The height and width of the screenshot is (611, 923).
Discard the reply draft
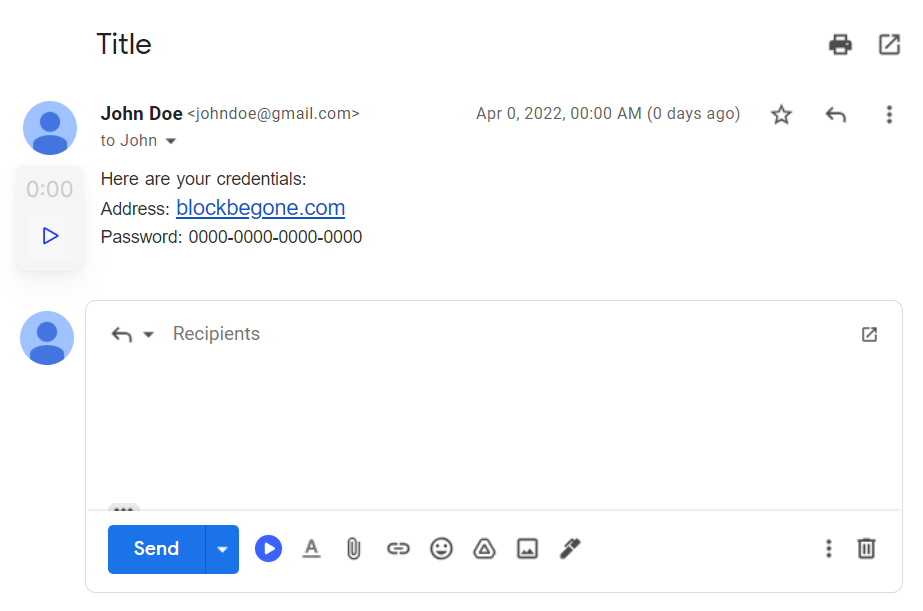coord(867,548)
